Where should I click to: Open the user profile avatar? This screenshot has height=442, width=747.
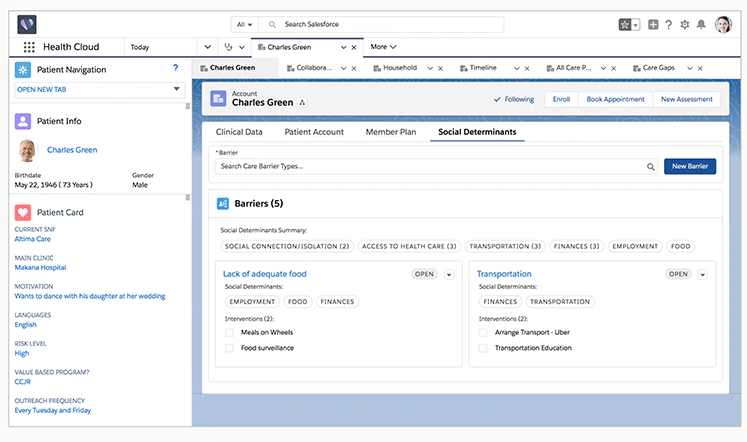723,24
